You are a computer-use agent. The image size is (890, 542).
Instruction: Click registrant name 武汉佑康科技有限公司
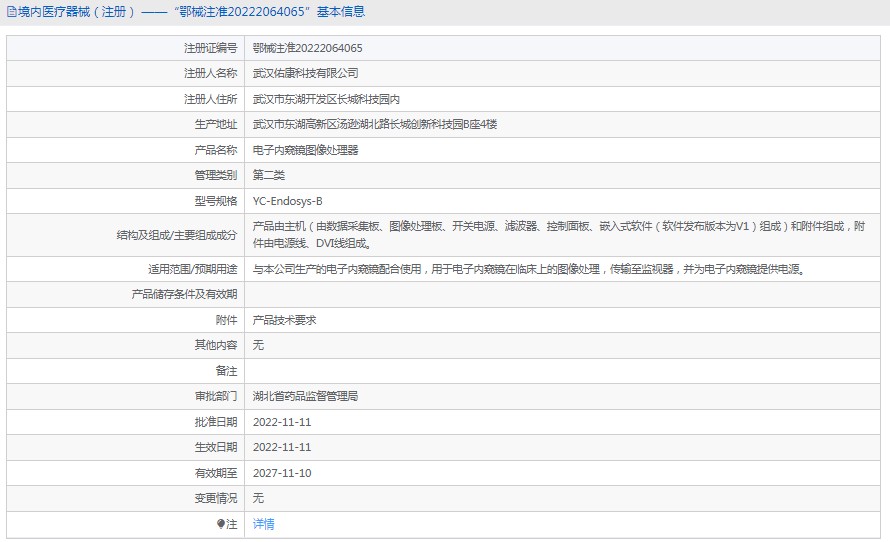click(x=305, y=73)
